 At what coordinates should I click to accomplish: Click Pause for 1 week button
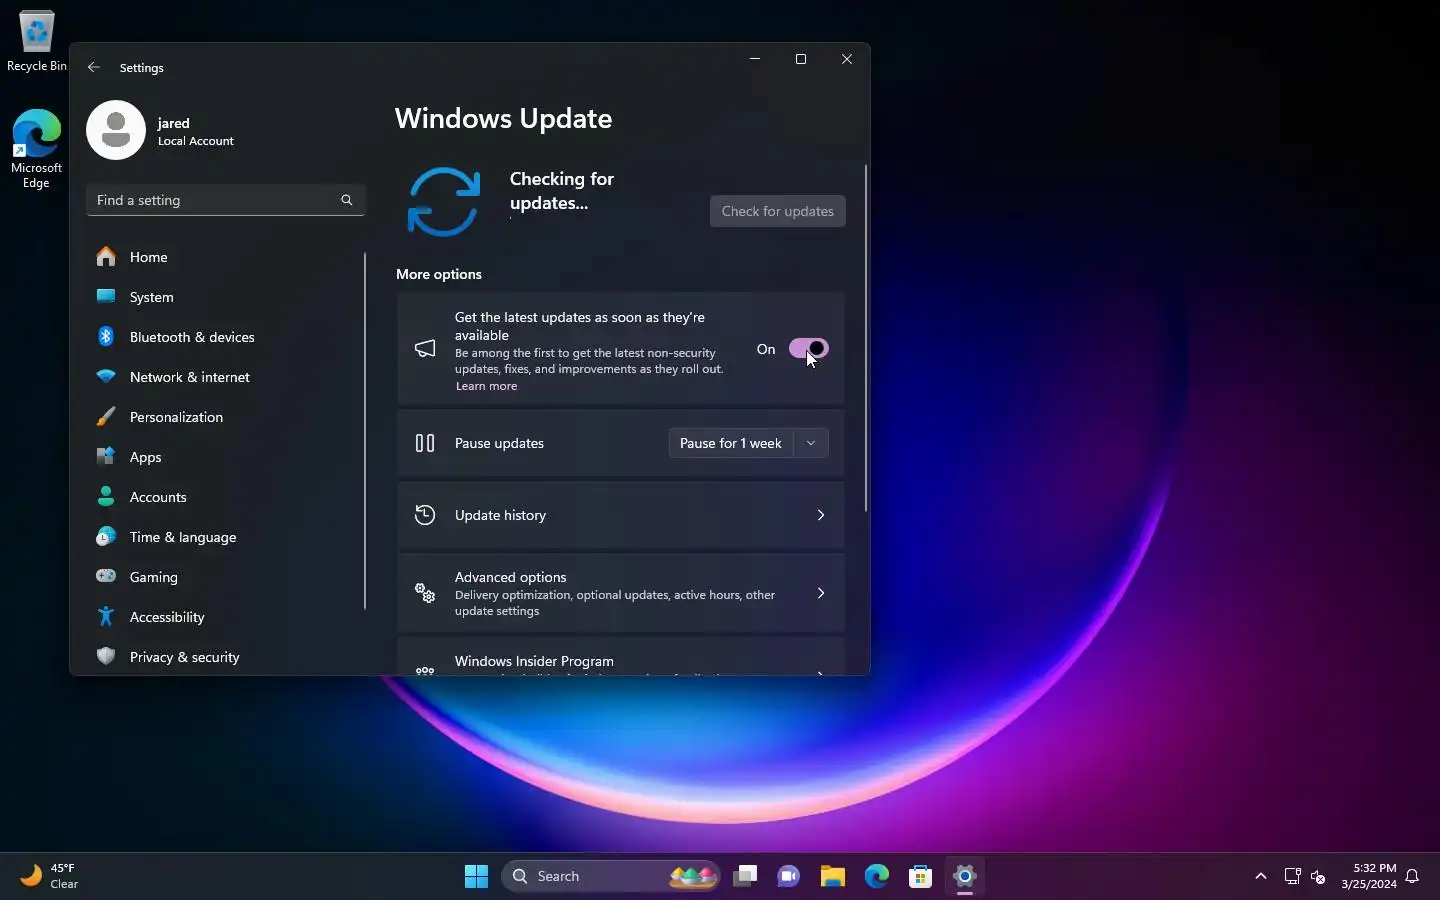coord(731,443)
